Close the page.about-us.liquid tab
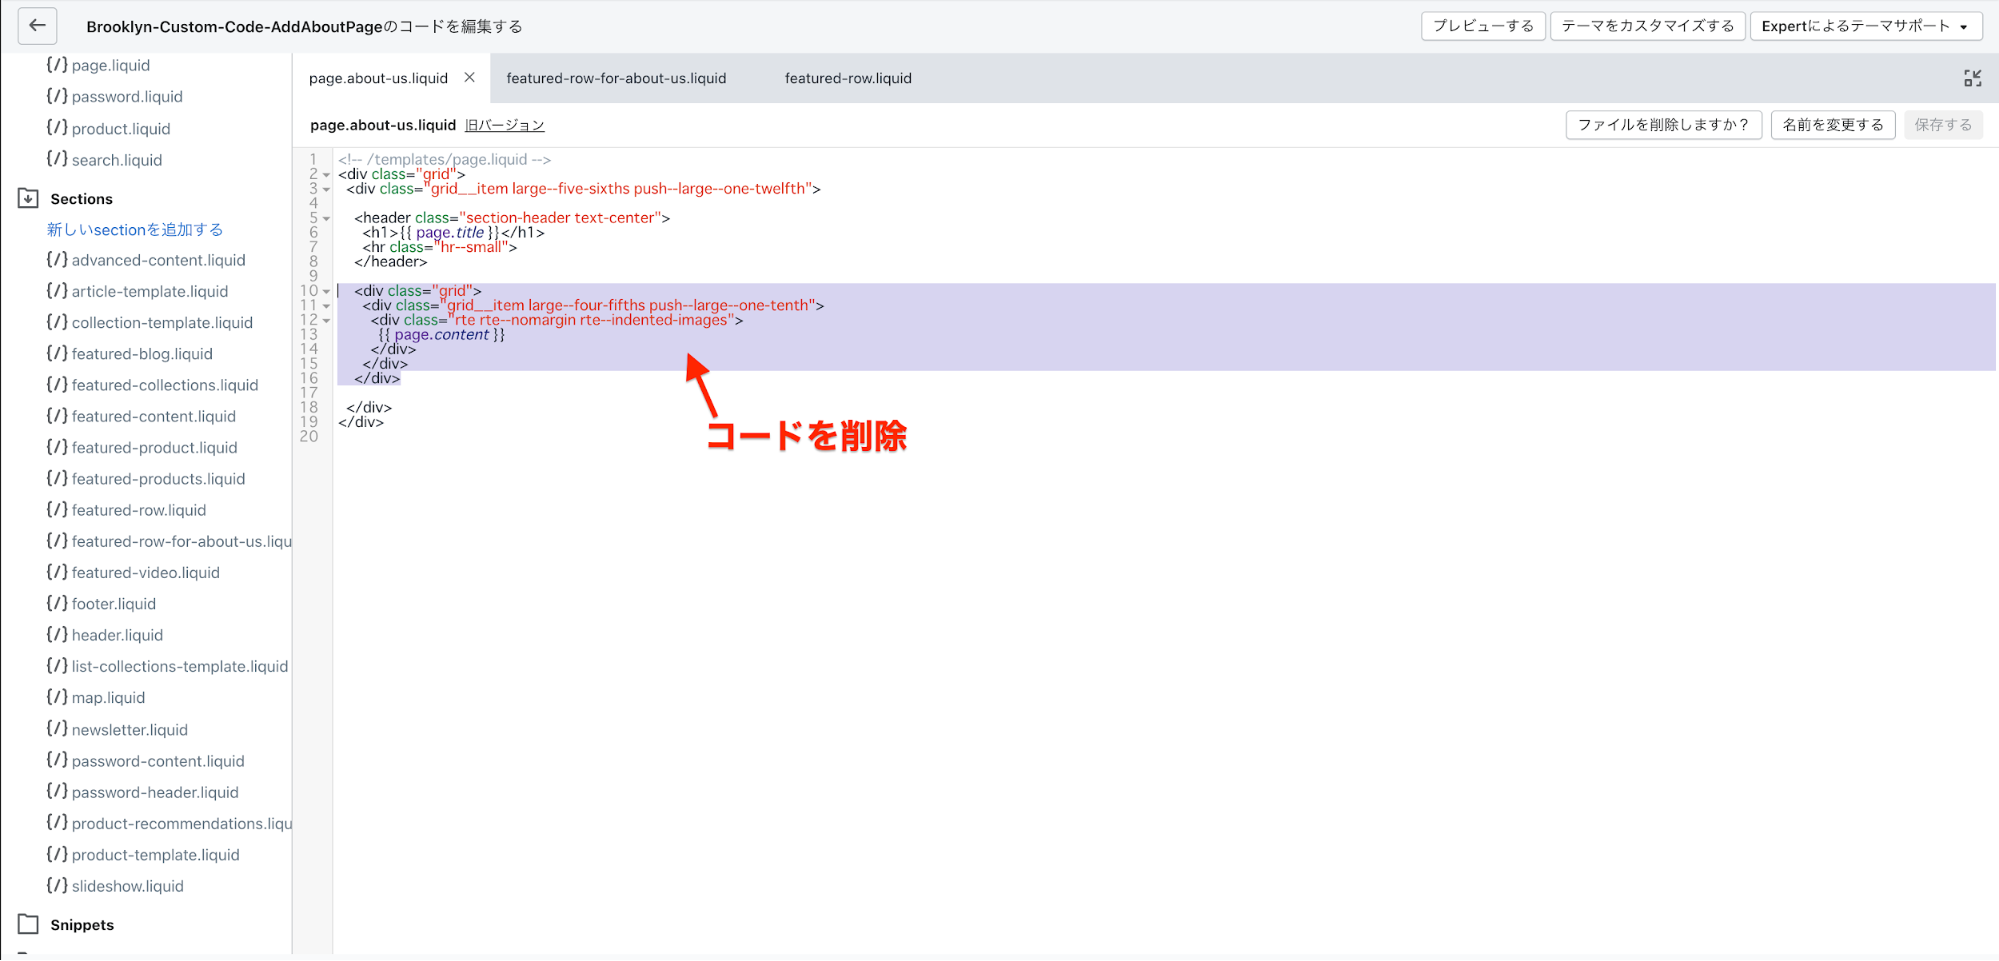Screen dimensions: 1999x961 (469, 78)
